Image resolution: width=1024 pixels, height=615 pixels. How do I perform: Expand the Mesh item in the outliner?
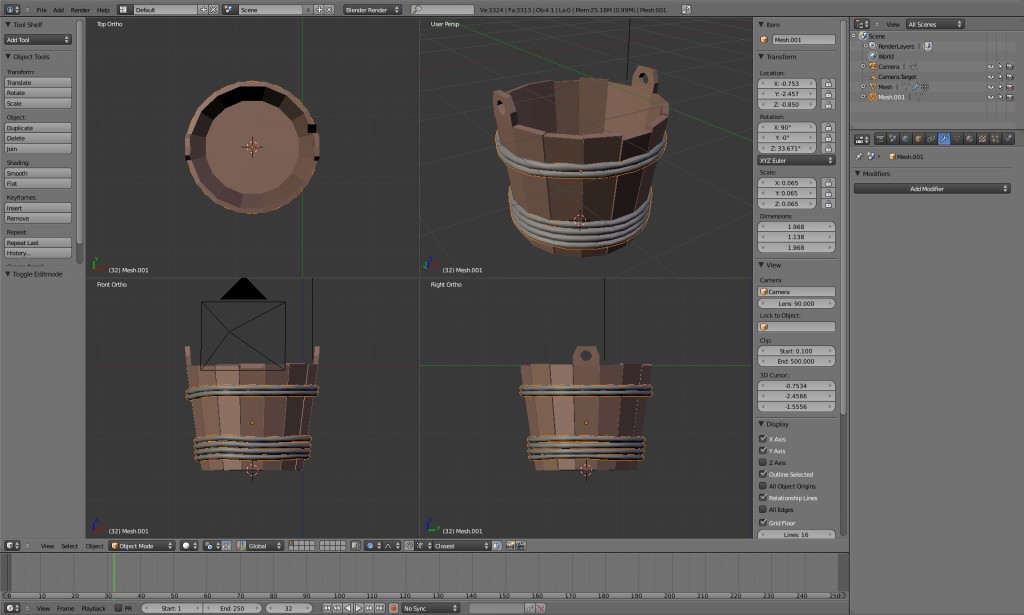pyautogui.click(x=862, y=87)
